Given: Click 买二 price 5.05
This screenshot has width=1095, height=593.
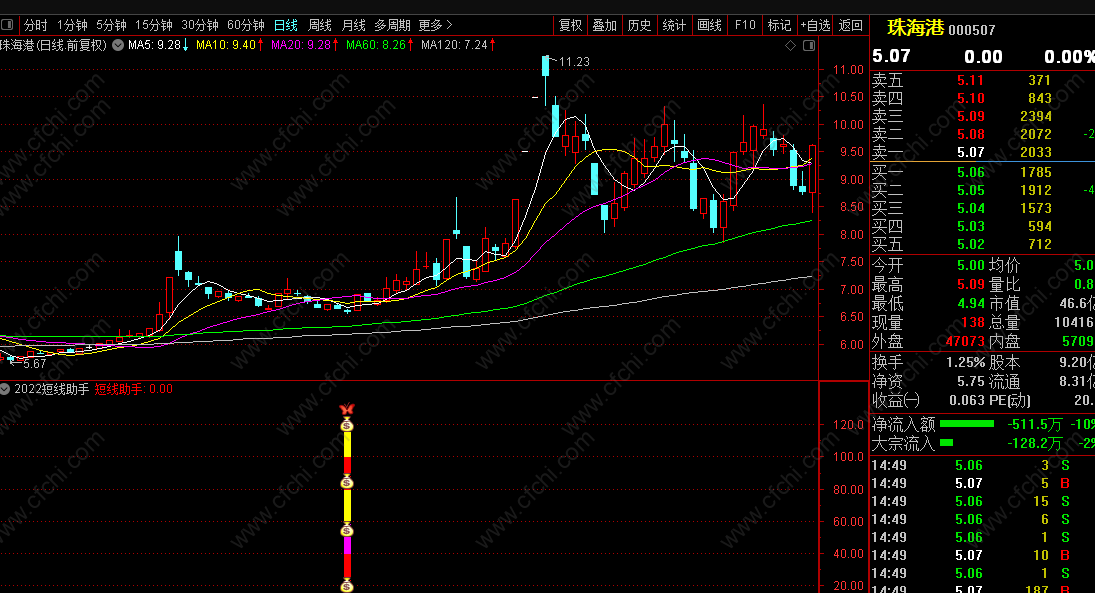Looking at the screenshot, I should tap(971, 191).
